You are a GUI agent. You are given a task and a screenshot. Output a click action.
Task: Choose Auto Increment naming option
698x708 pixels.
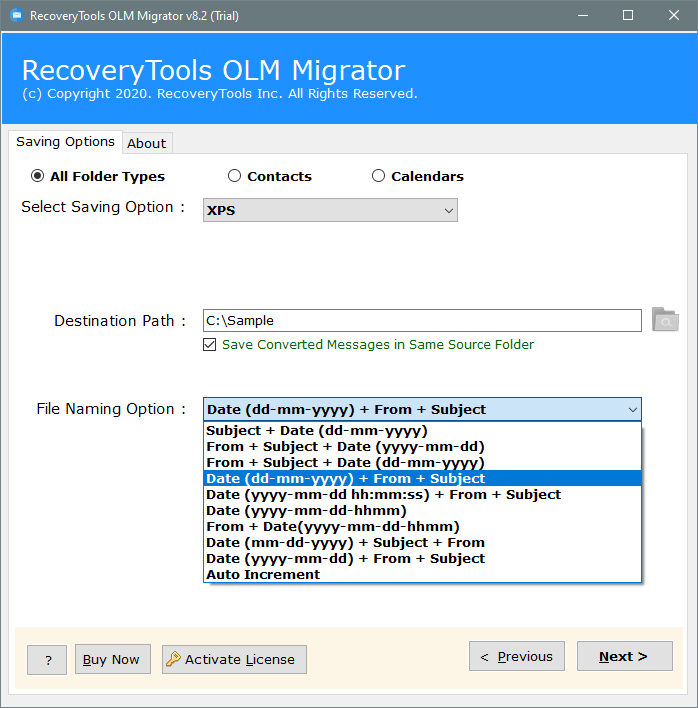tap(422, 574)
